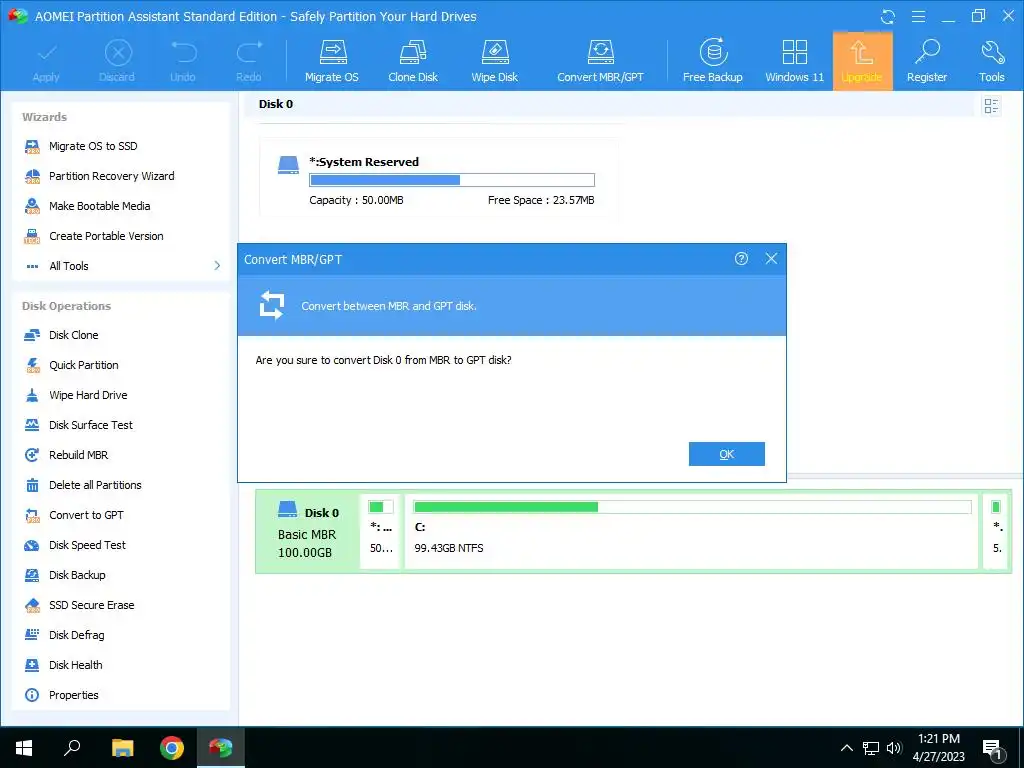The height and width of the screenshot is (768, 1024).
Task: Click the refresh icon in title bar
Action: click(888, 17)
